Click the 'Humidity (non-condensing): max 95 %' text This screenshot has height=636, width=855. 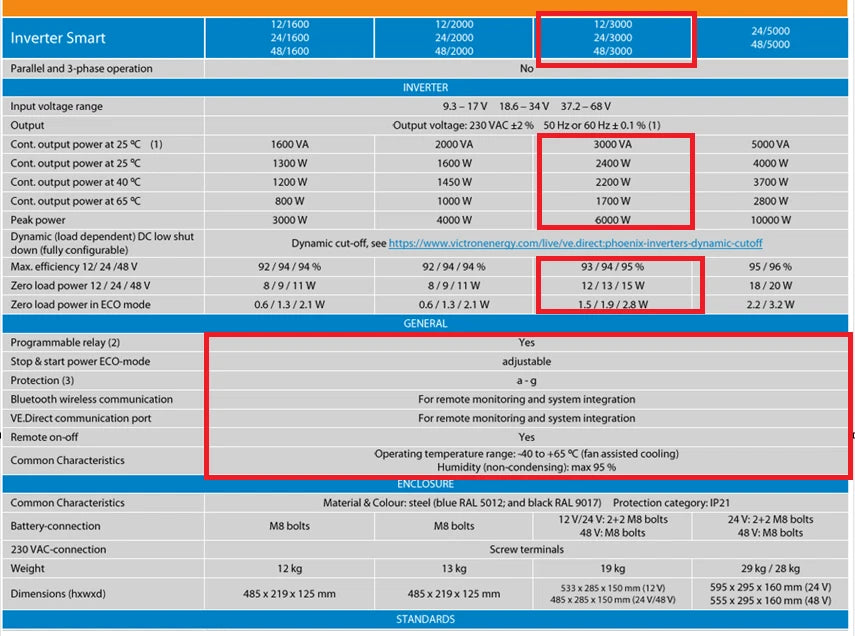(526, 467)
